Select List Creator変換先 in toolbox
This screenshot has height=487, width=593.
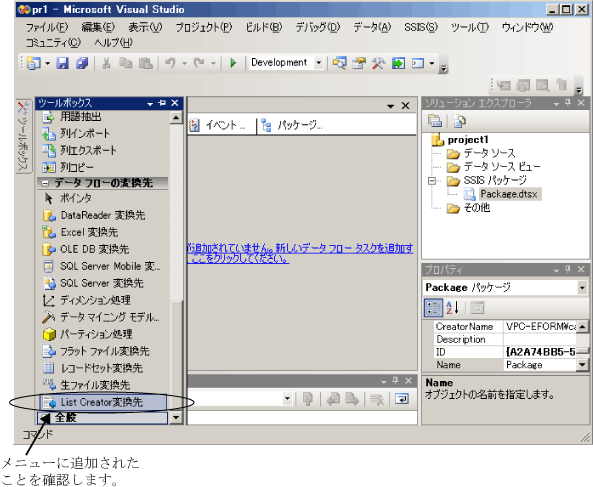[x=103, y=402]
